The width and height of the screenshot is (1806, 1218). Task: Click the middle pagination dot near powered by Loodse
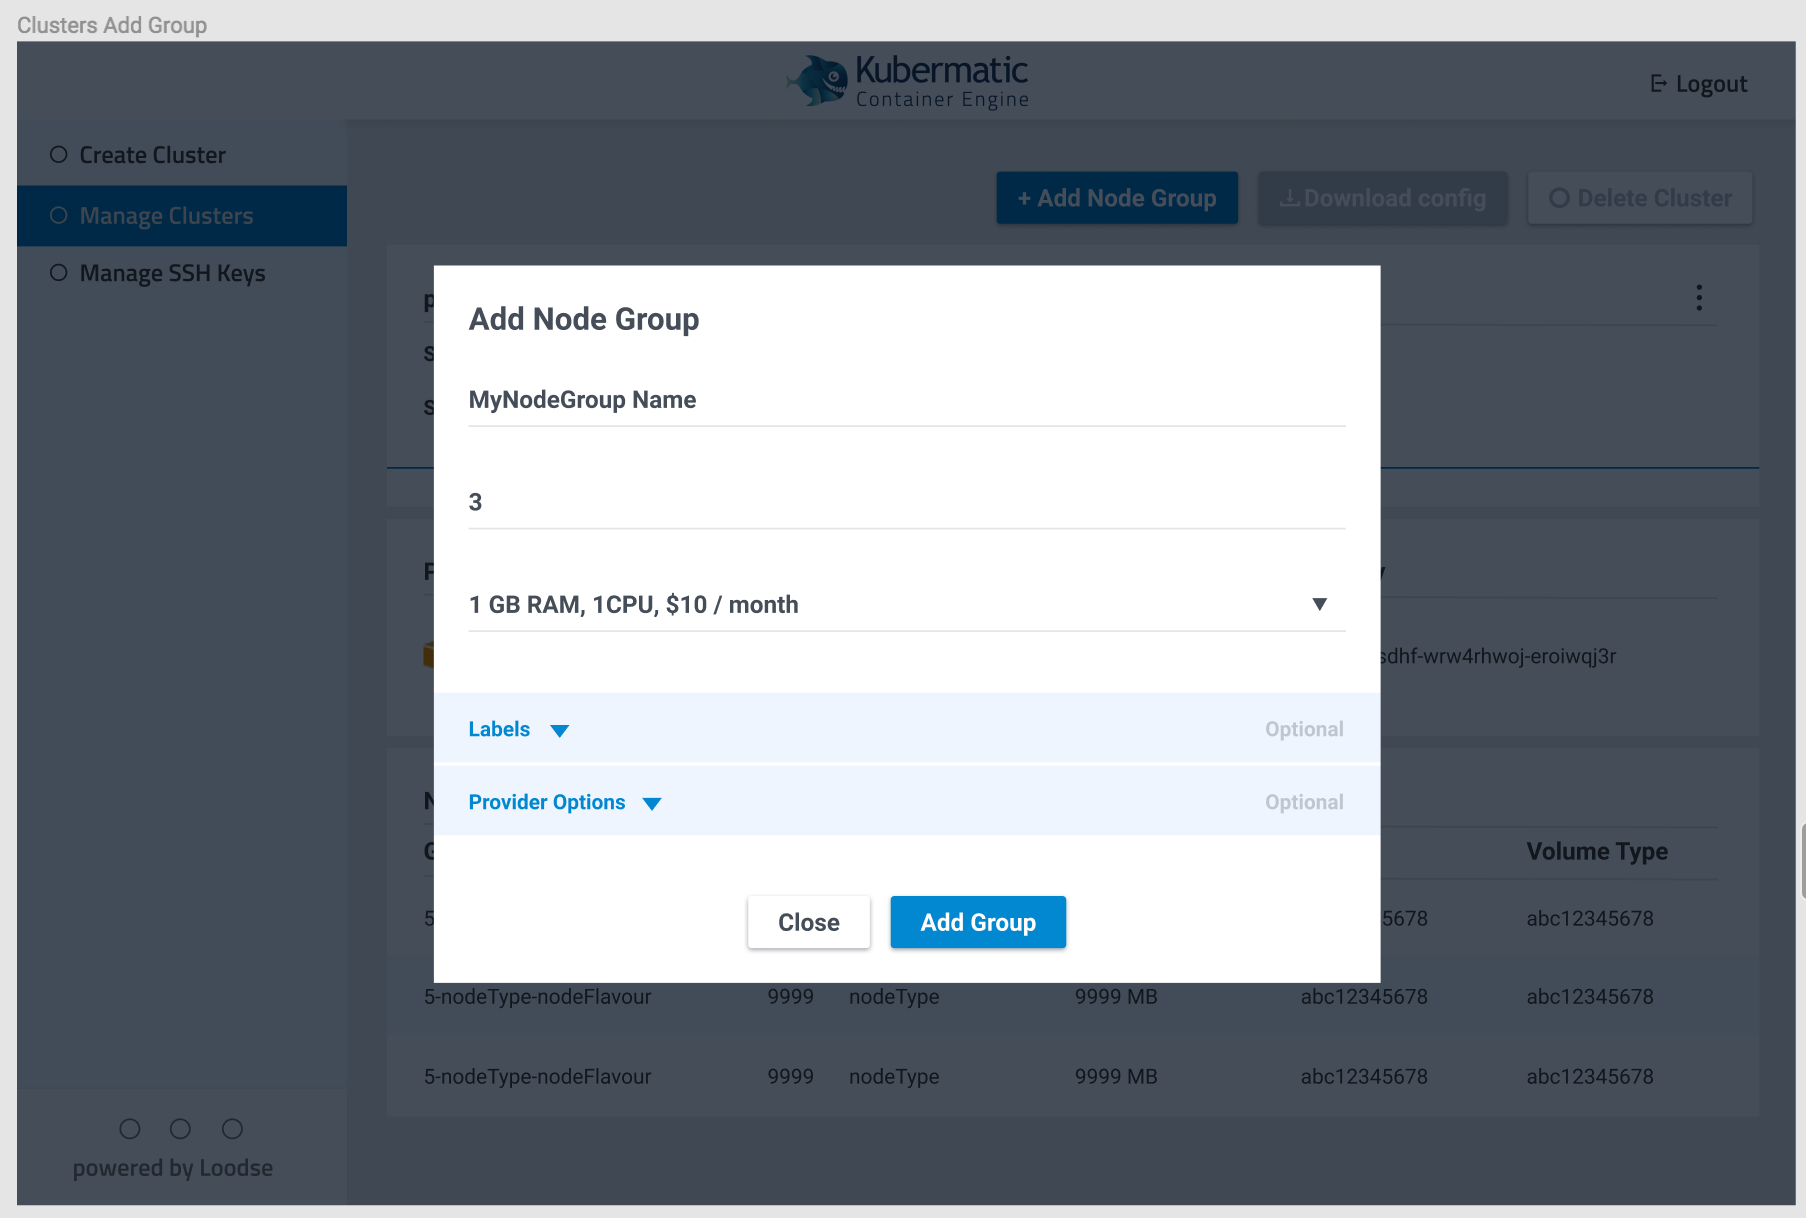click(x=181, y=1128)
